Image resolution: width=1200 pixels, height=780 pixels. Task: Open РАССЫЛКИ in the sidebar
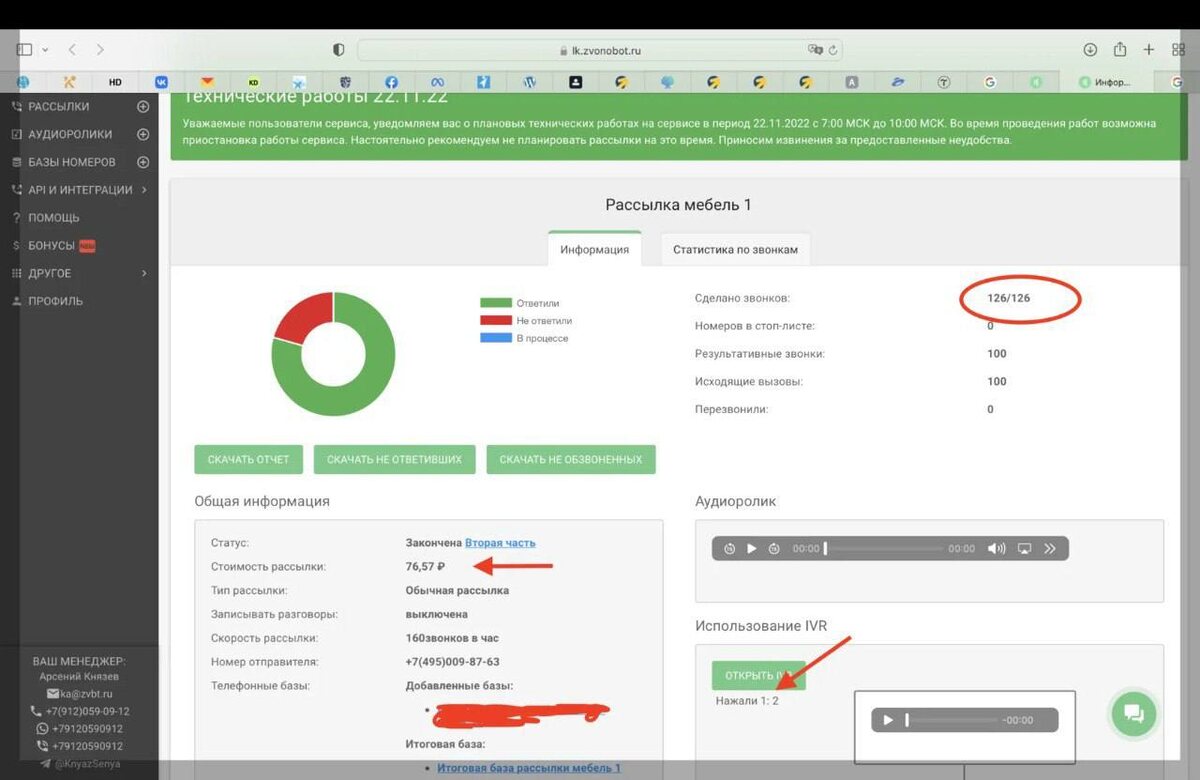pos(58,106)
